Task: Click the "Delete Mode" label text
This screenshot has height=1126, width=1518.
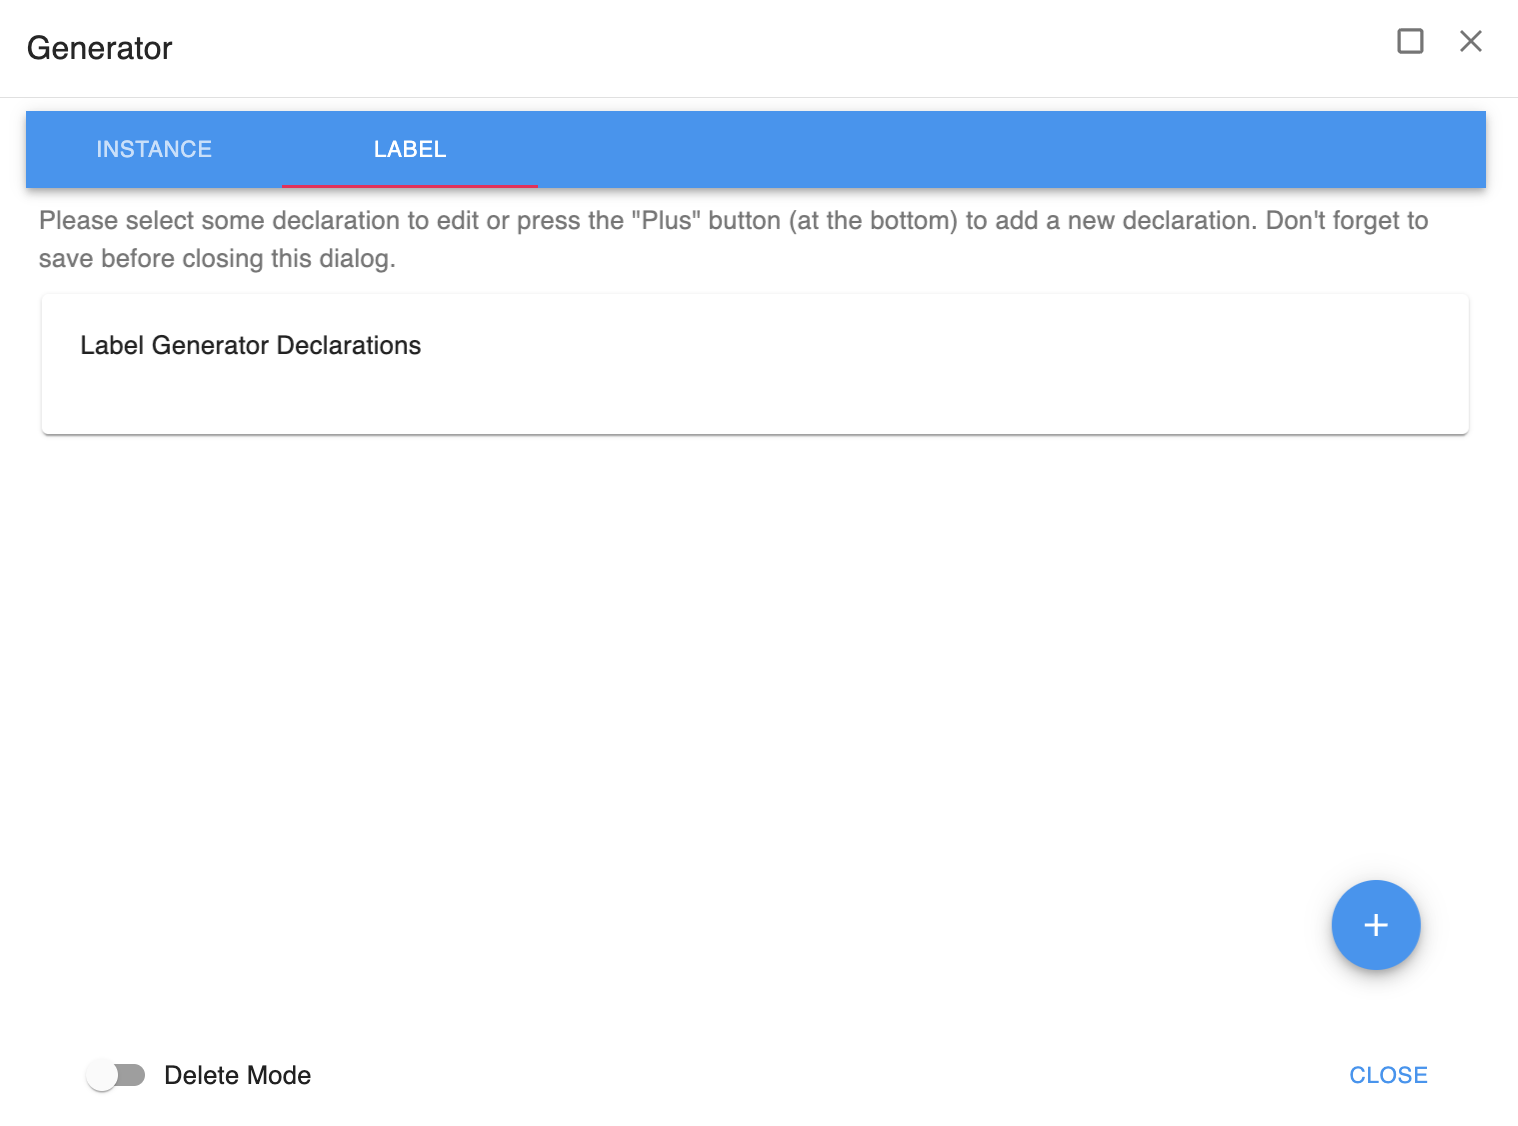Action: click(237, 1075)
